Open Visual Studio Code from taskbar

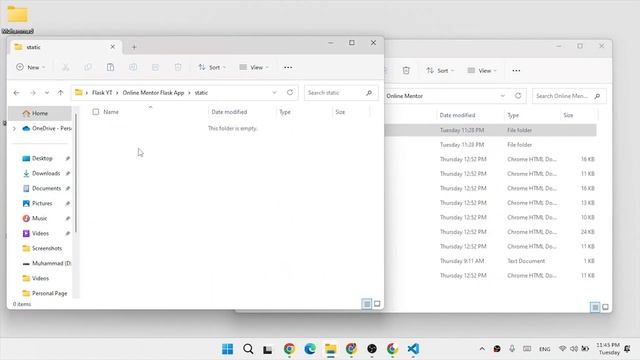pyautogui.click(x=413, y=349)
